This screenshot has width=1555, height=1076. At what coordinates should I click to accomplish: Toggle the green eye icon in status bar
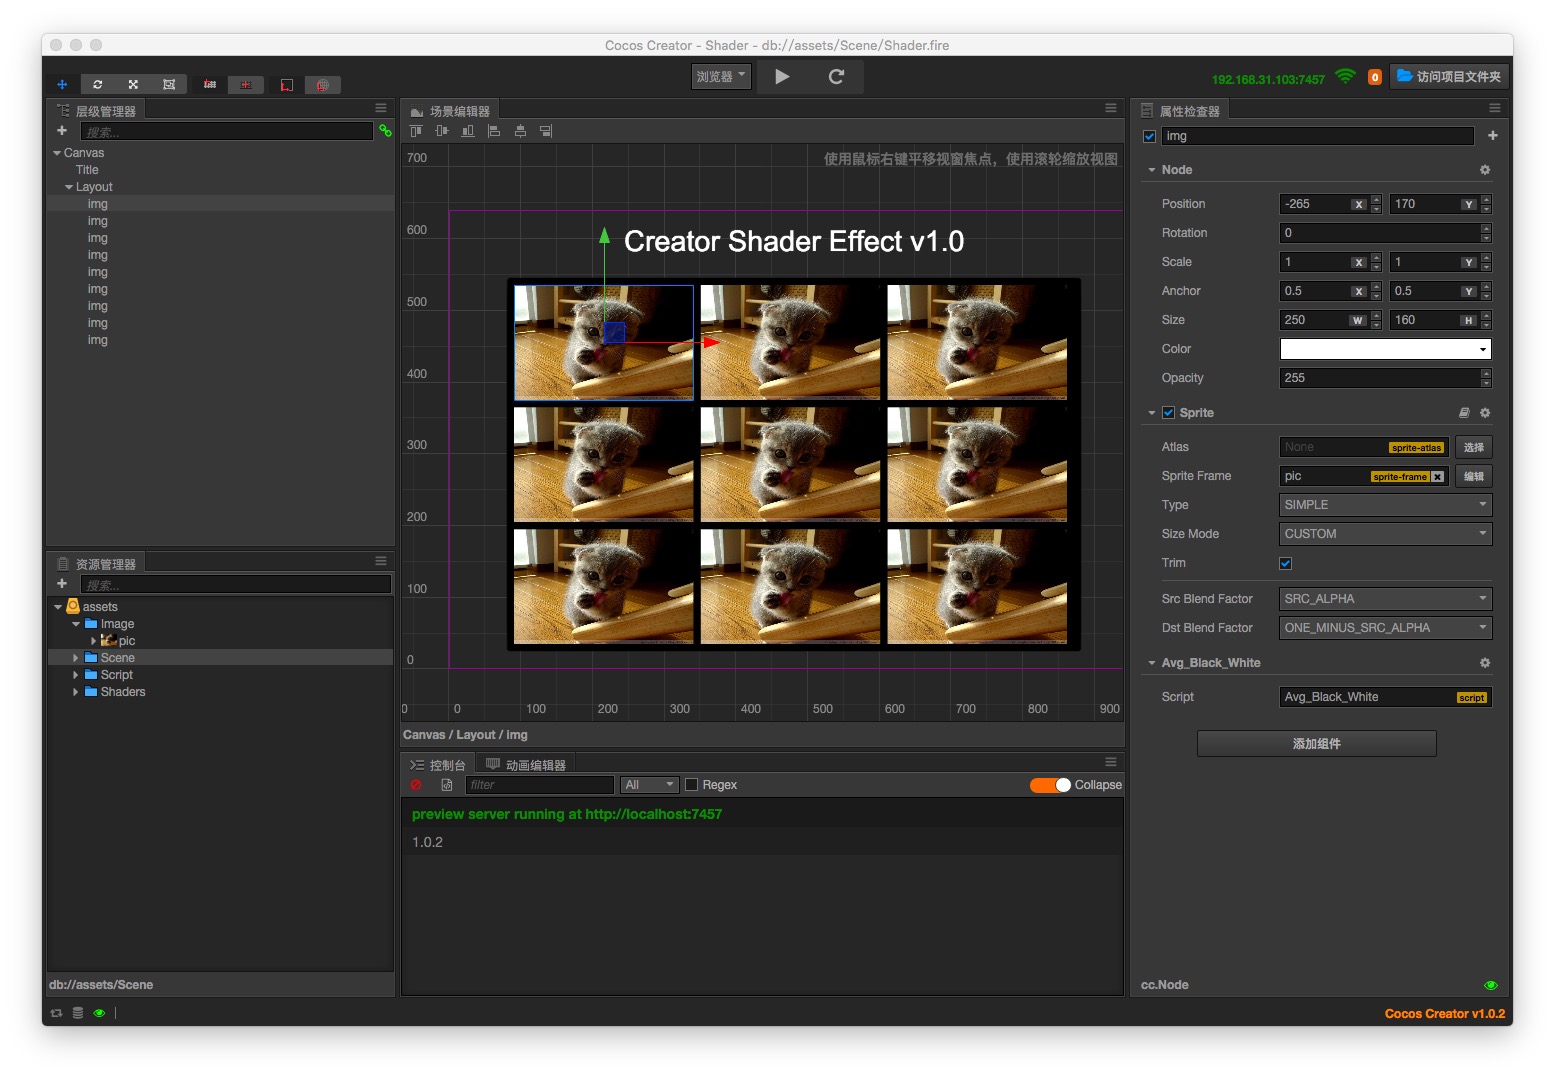tap(99, 1013)
